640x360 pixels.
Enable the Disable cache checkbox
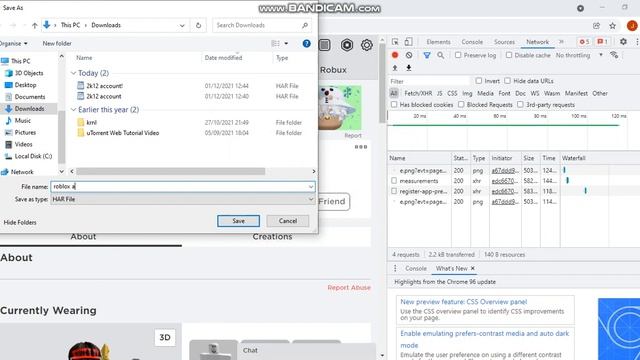509,55
